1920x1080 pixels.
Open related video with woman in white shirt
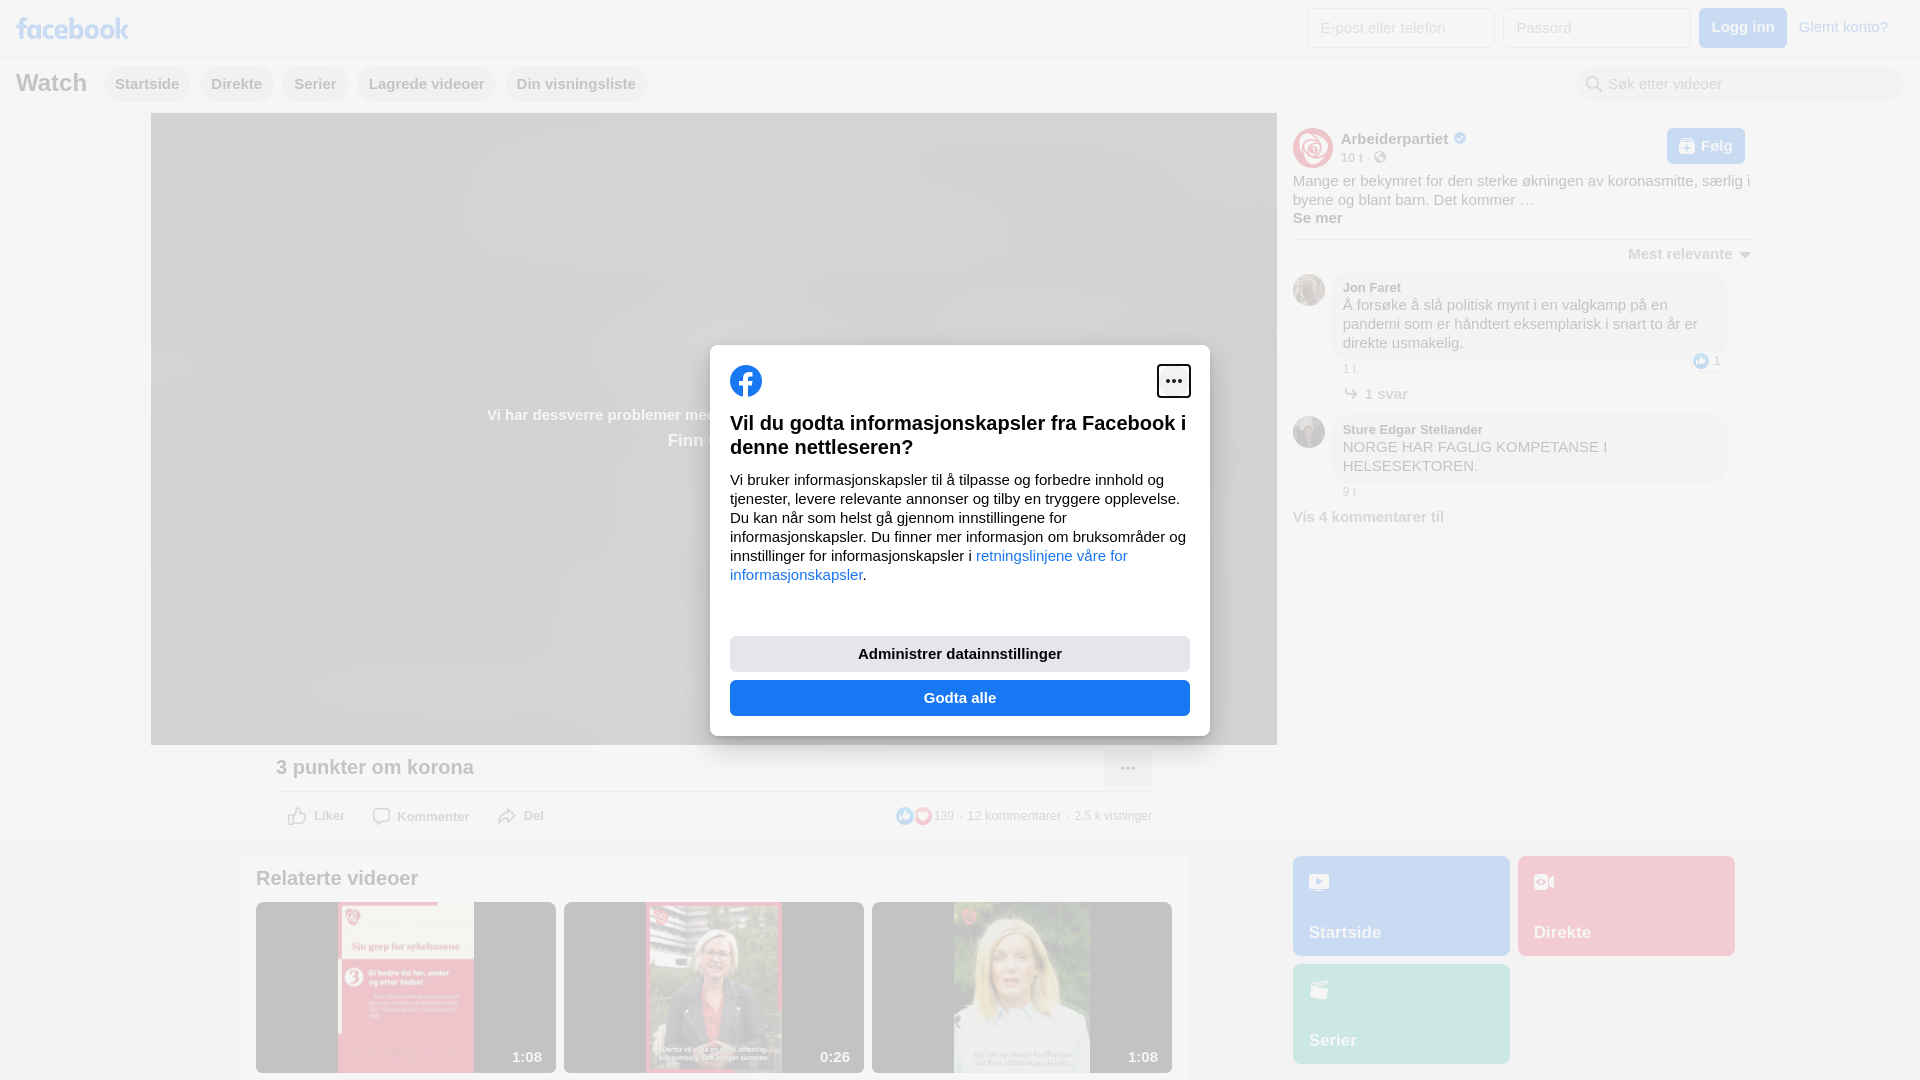(x=1022, y=987)
